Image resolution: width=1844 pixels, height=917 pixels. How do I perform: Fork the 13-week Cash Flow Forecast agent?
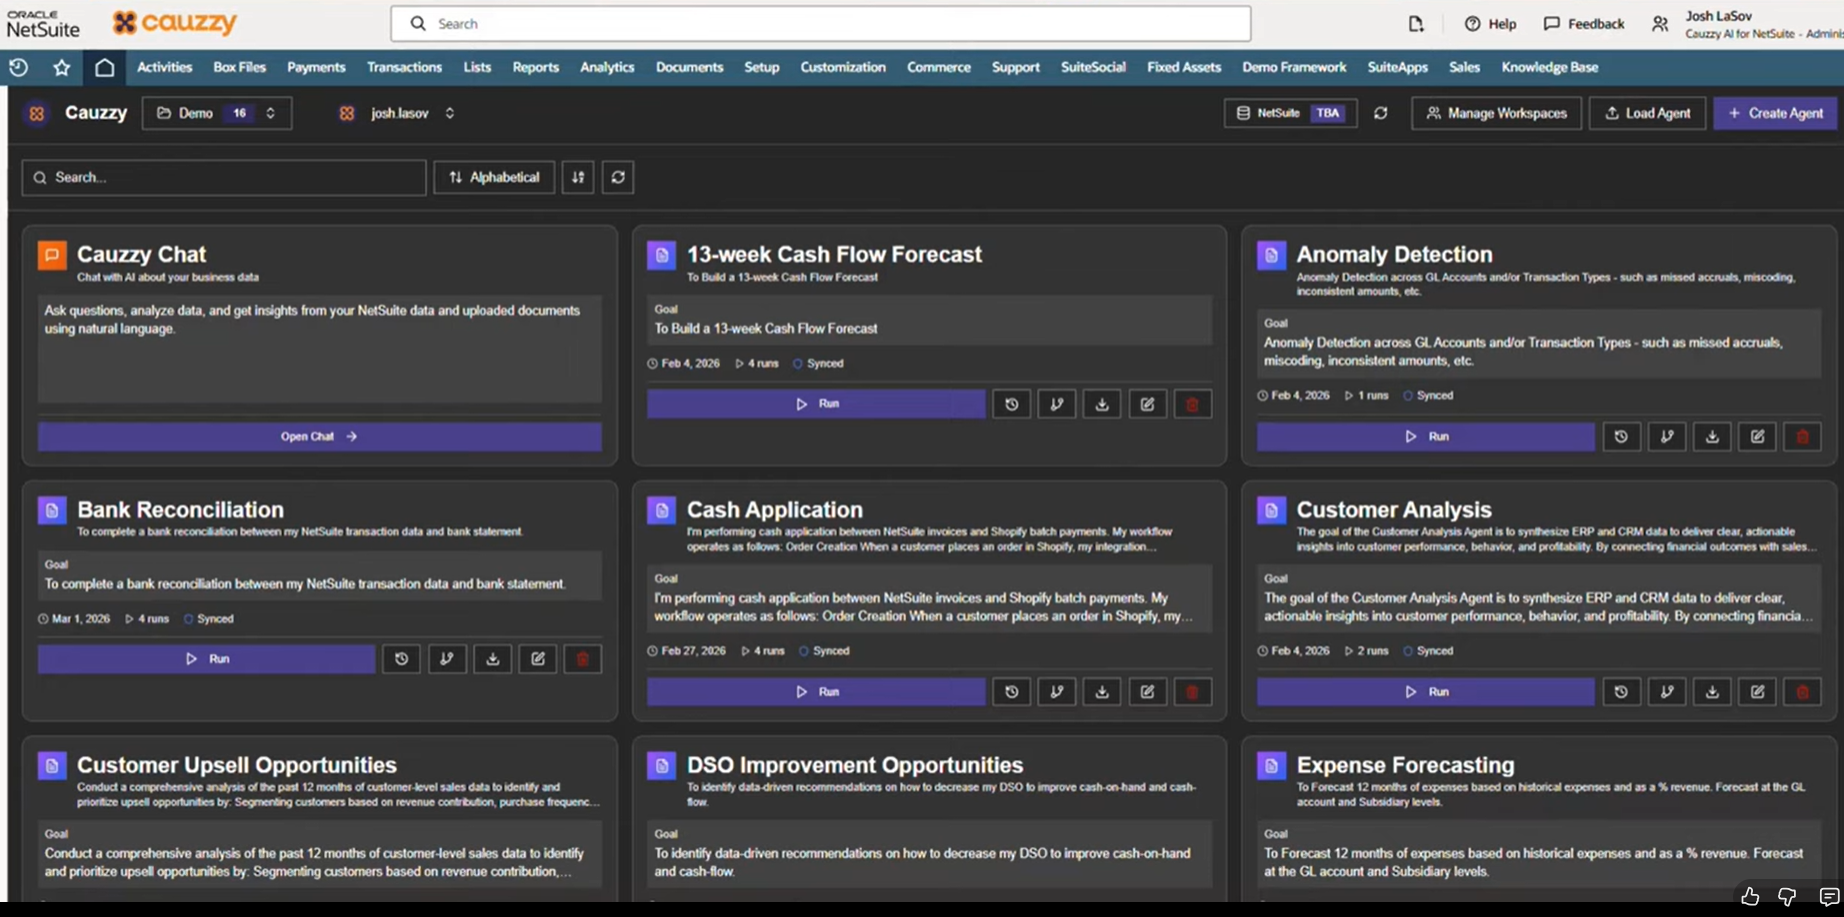click(x=1057, y=404)
